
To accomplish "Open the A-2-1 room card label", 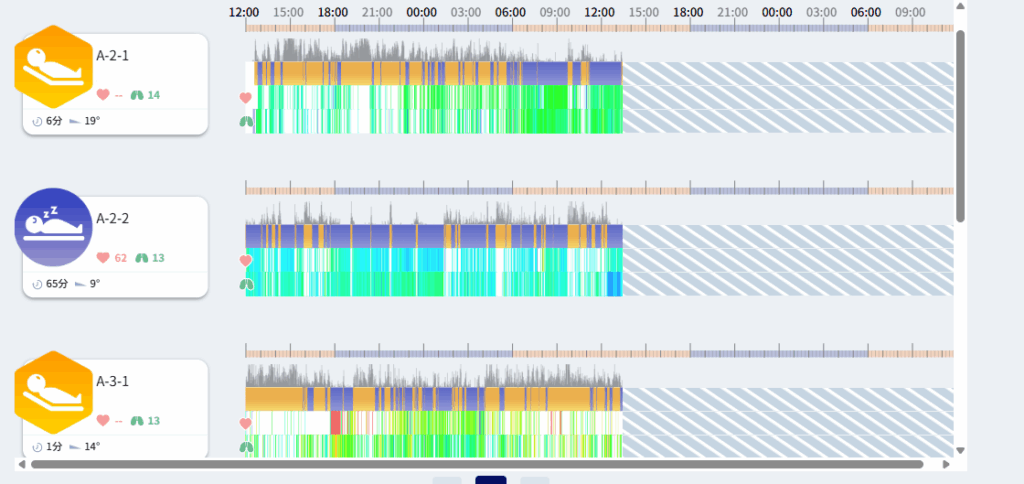I will pyautogui.click(x=112, y=56).
